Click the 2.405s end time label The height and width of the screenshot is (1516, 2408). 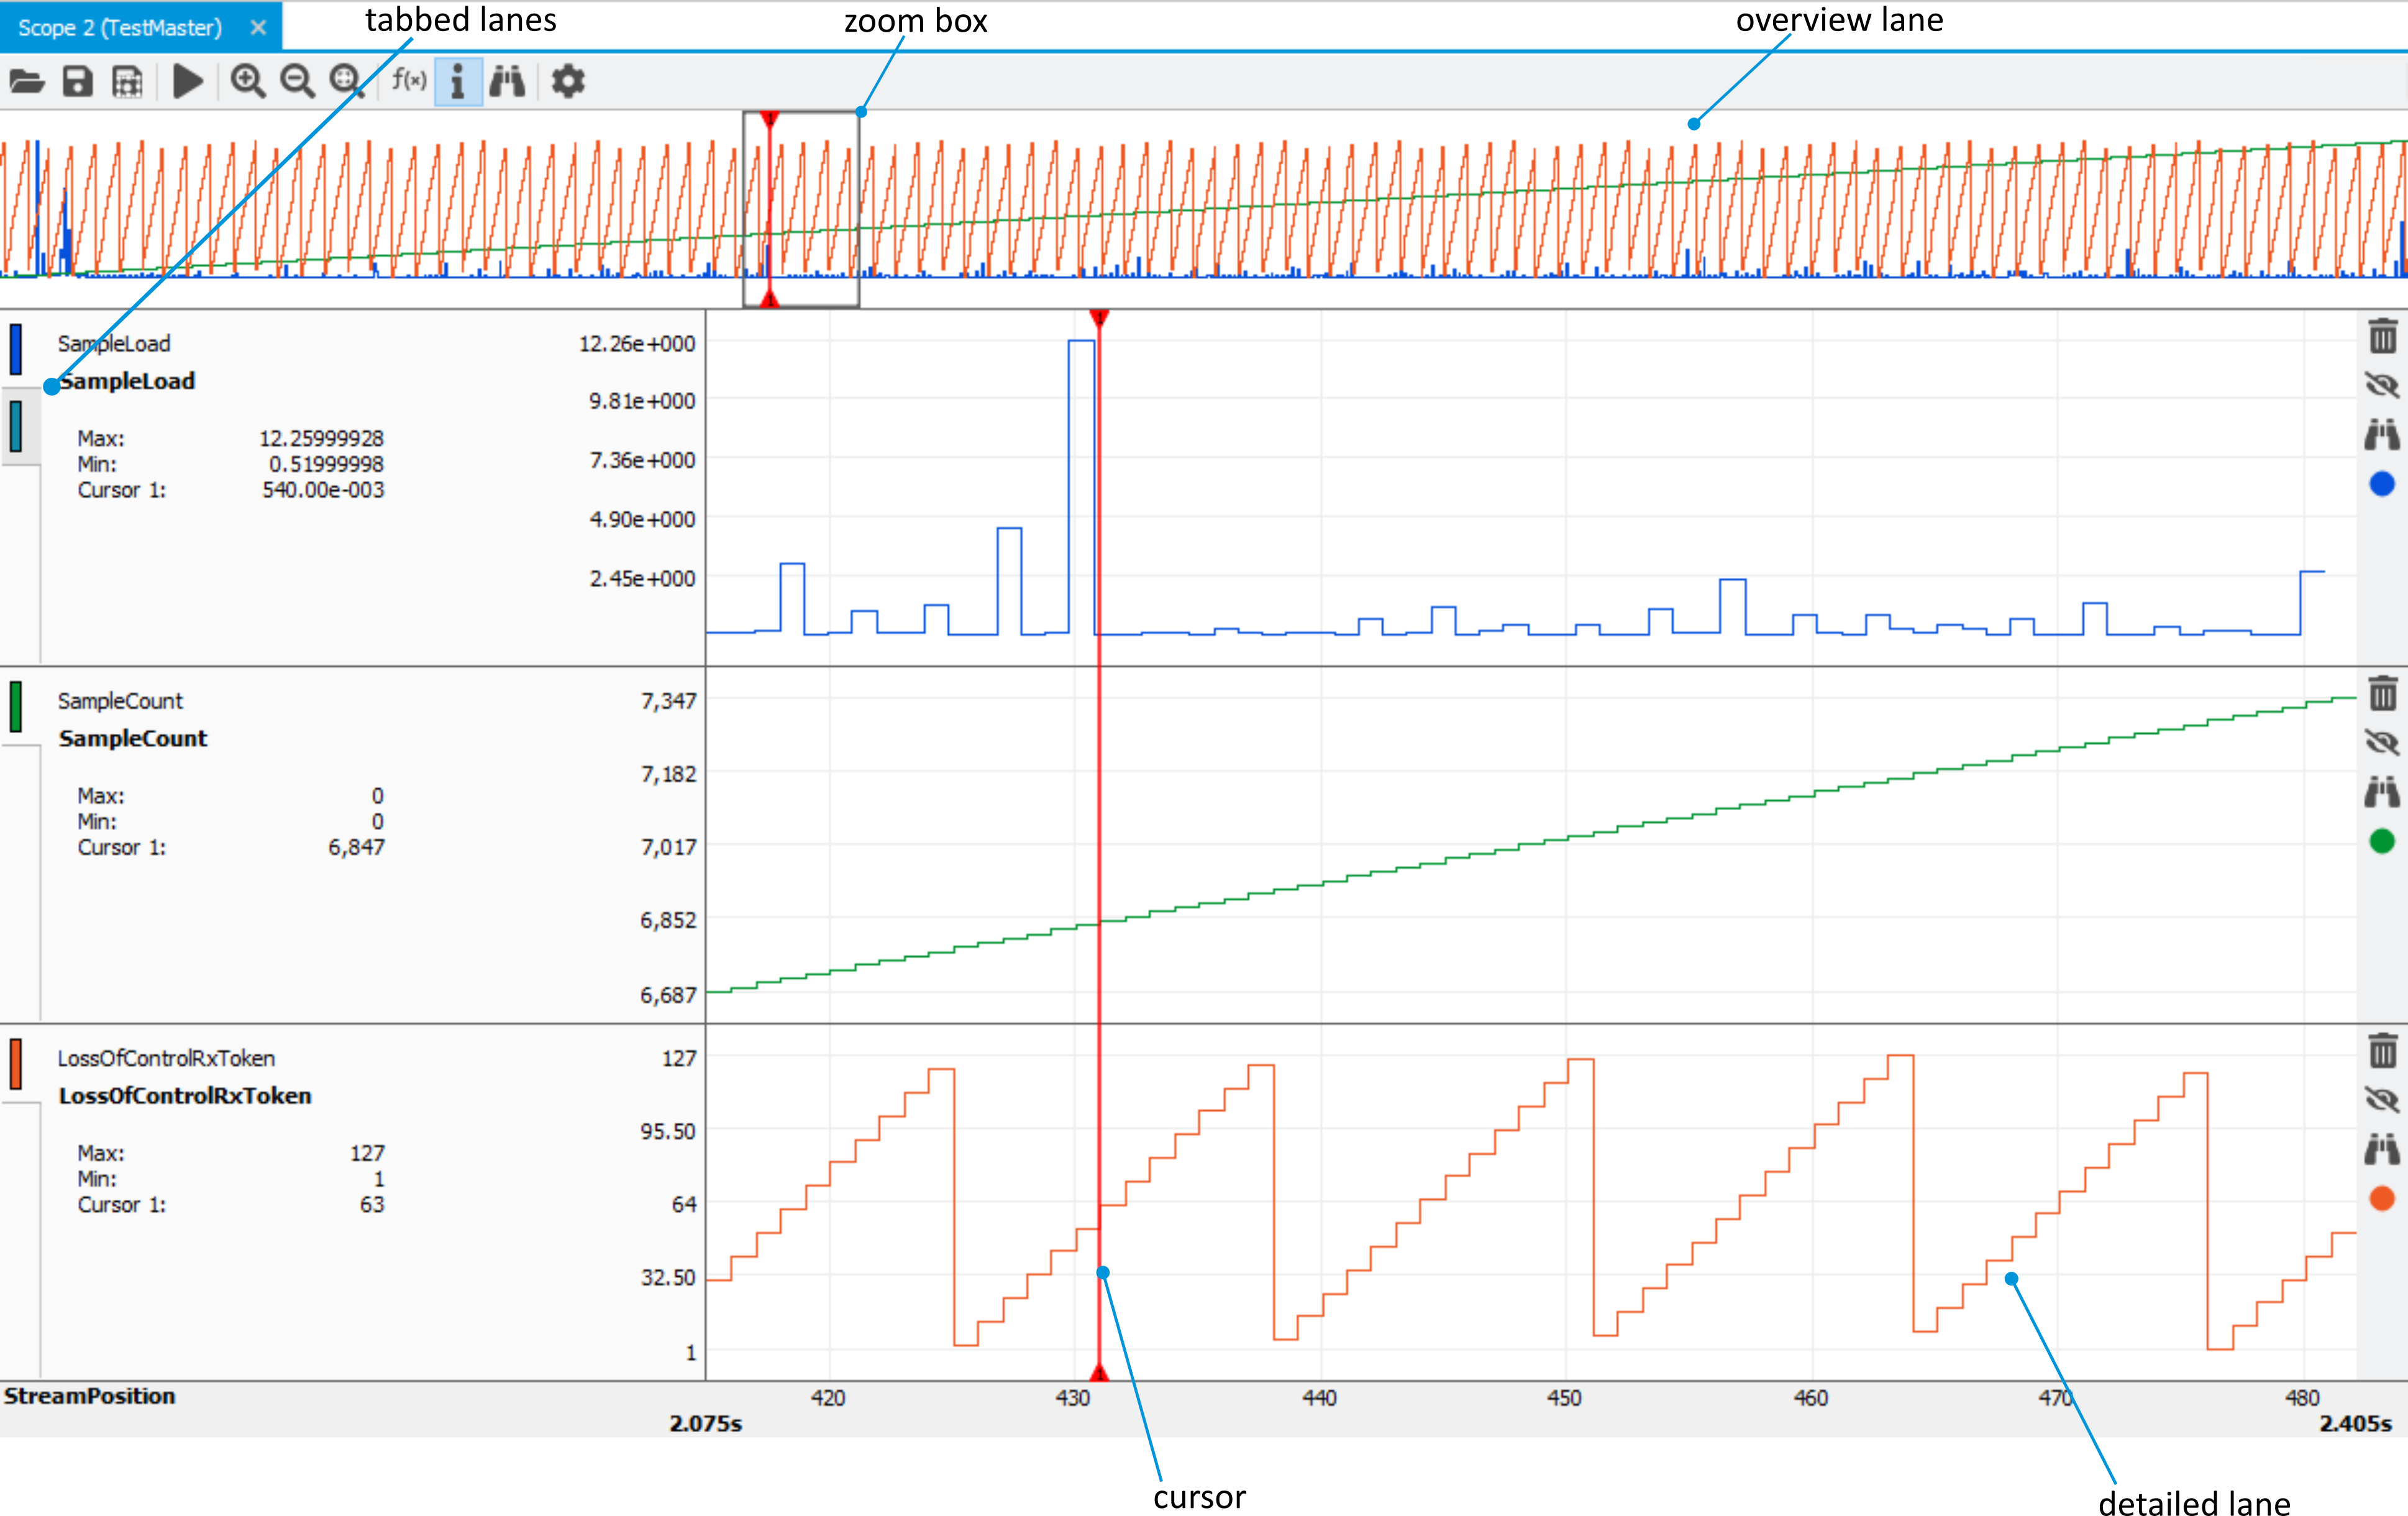point(2356,1423)
